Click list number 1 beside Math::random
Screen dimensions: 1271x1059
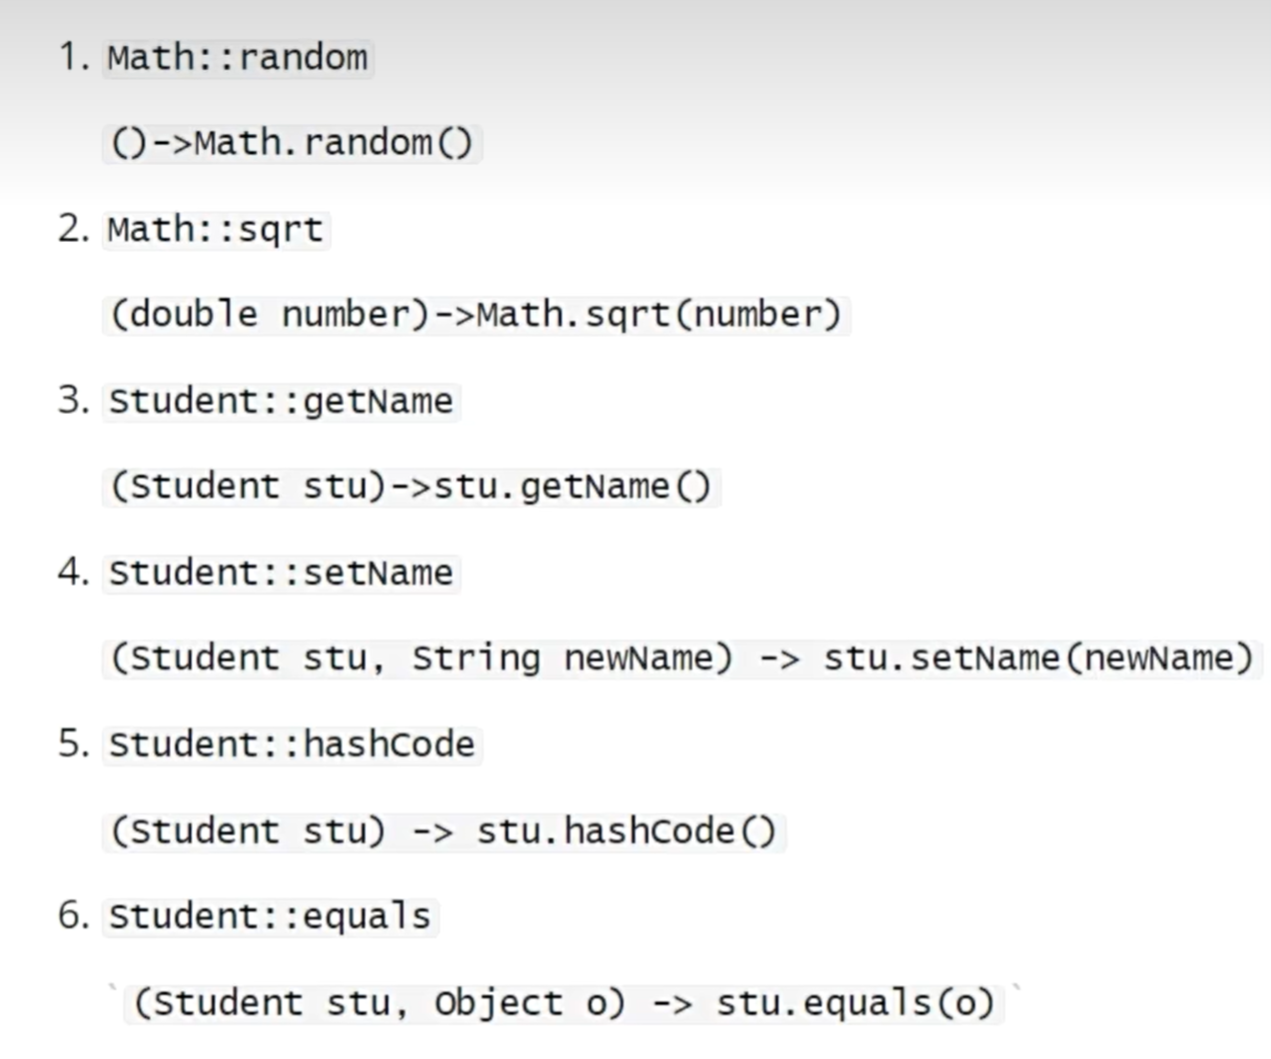click(72, 57)
